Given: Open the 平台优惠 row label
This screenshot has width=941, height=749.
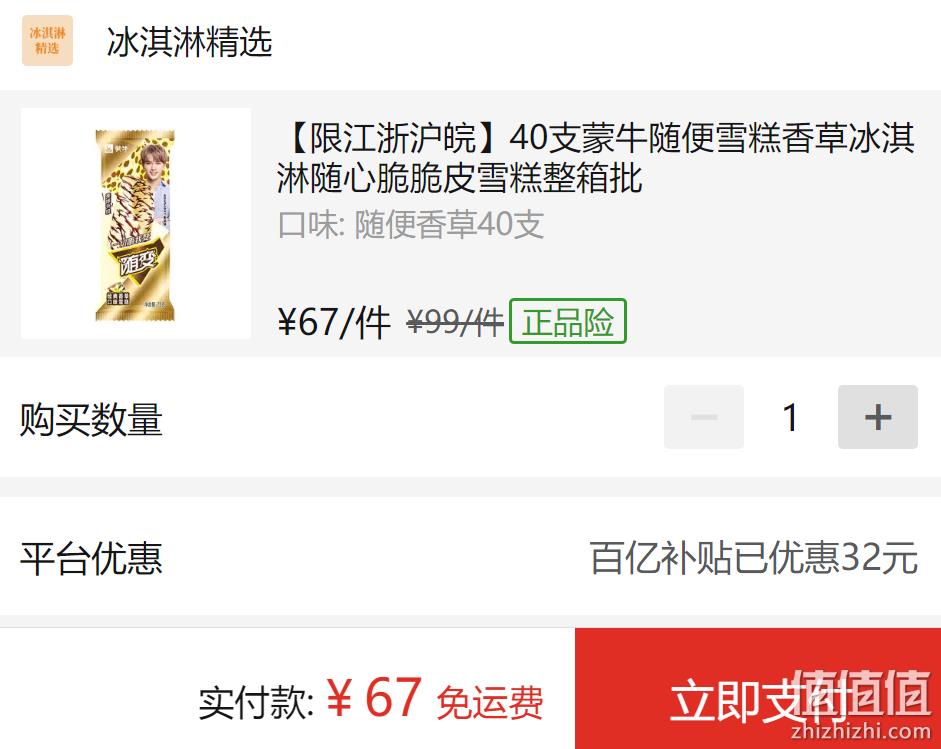Looking at the screenshot, I should pos(91,559).
